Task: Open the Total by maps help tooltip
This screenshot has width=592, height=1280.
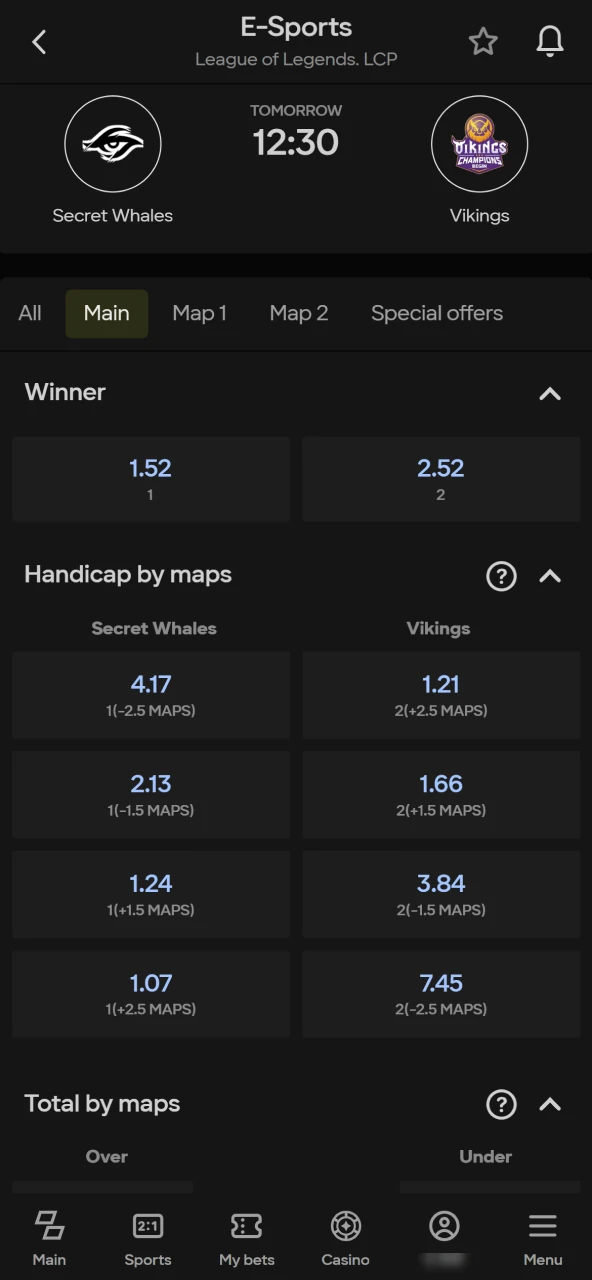Action: (501, 1104)
